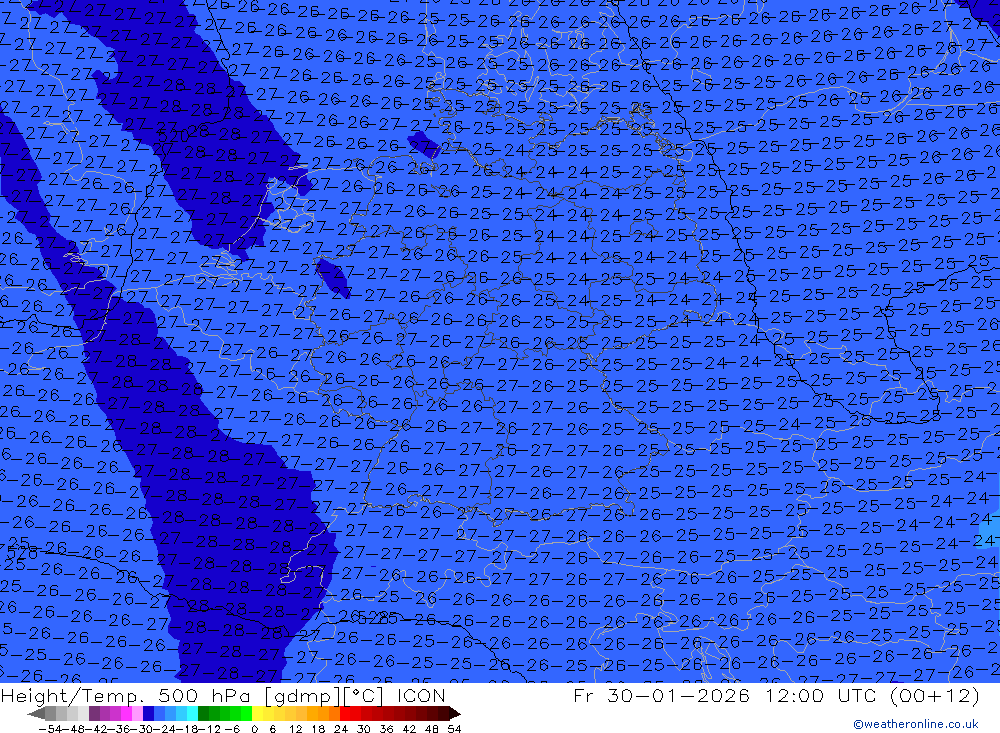Click the weatheronline.co.uk copyright link

[916, 723]
